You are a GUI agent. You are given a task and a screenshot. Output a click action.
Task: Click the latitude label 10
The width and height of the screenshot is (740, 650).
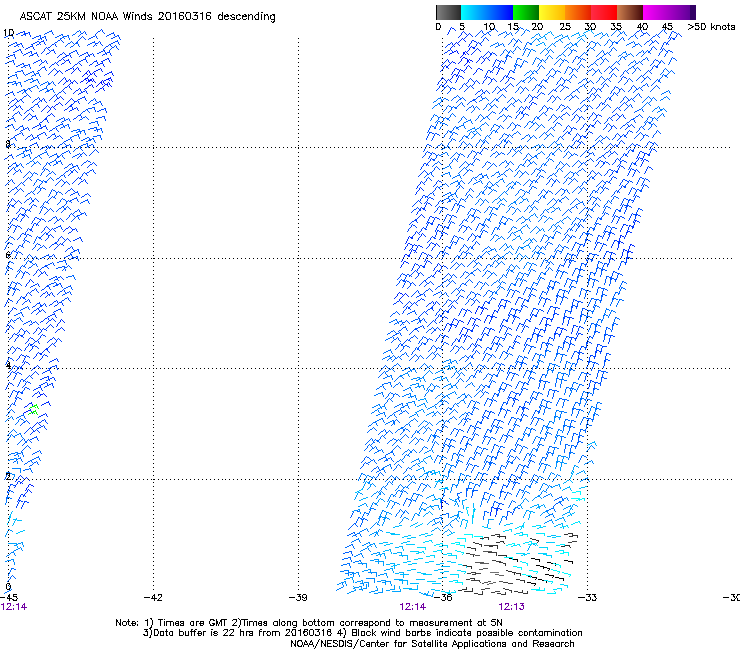click(8, 33)
